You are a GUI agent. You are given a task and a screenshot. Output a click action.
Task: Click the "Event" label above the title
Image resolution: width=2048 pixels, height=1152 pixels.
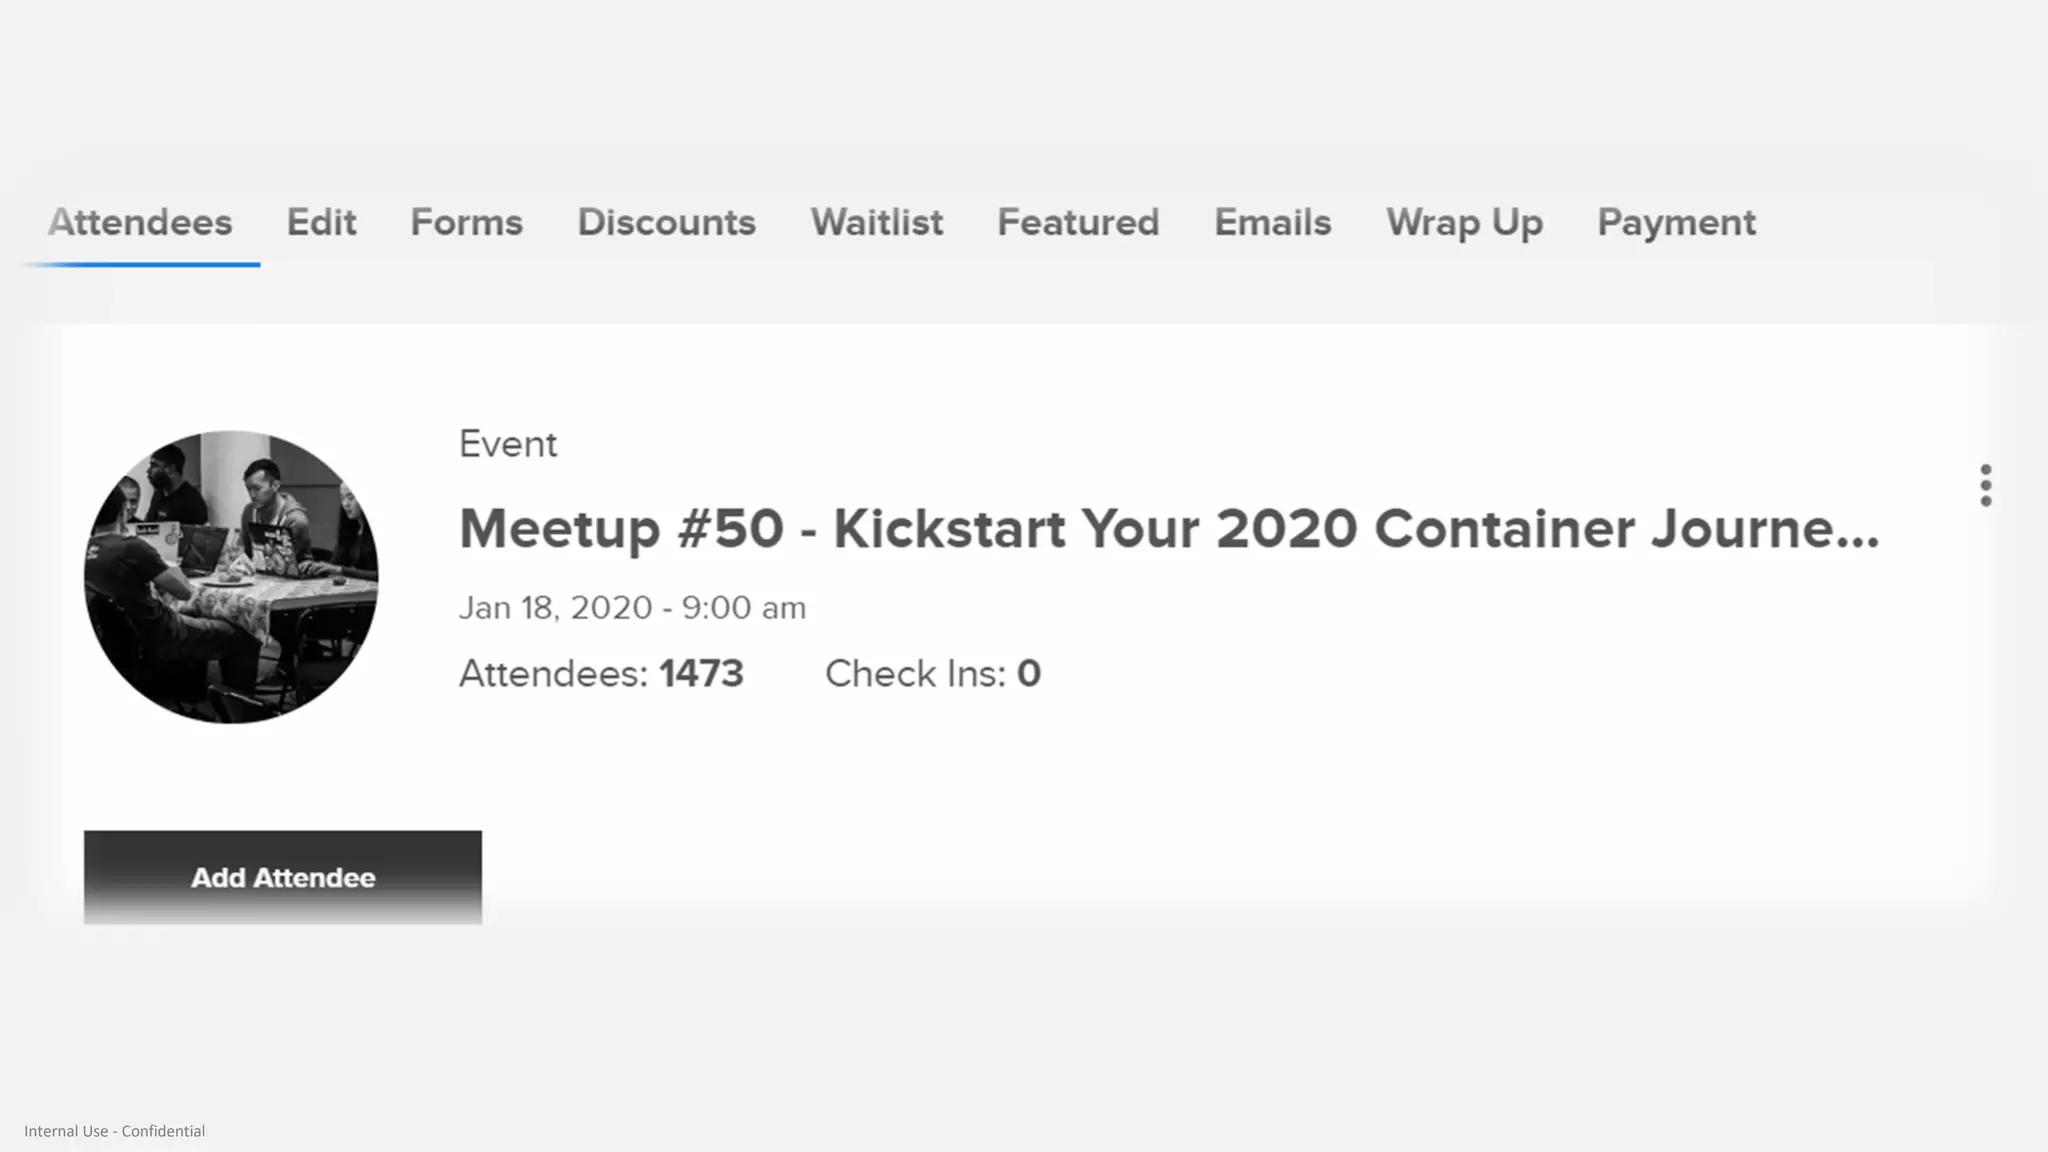click(508, 444)
